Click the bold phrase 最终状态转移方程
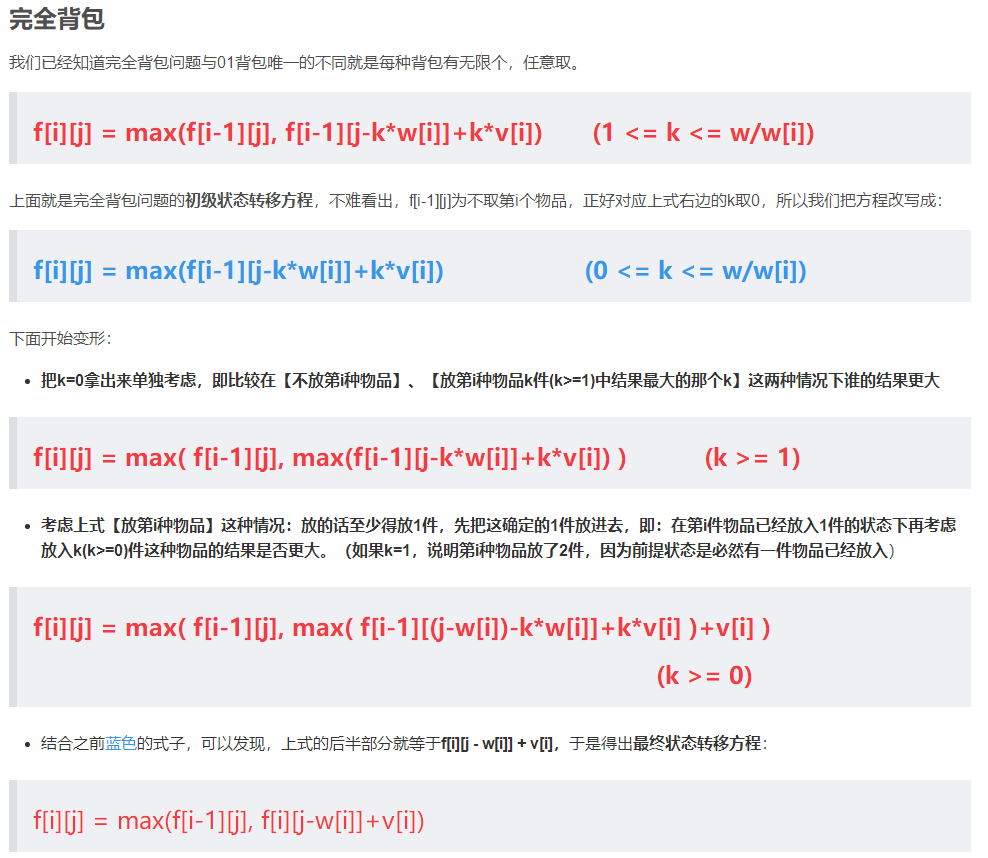This screenshot has height=858, width=988. (x=697, y=743)
